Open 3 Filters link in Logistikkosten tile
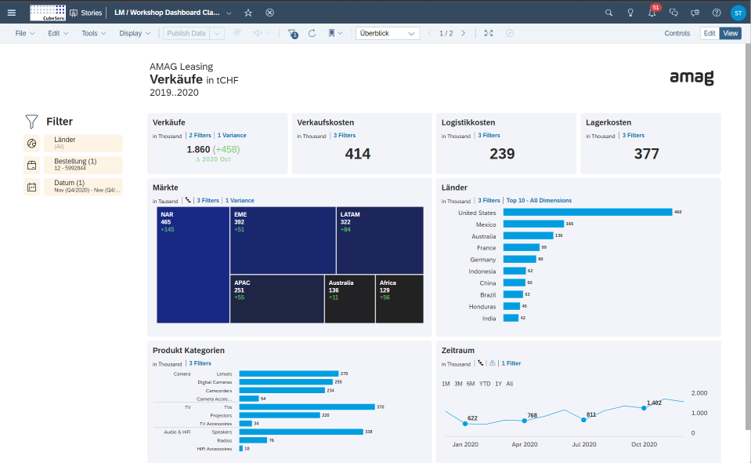The width and height of the screenshot is (751, 463). [489, 136]
